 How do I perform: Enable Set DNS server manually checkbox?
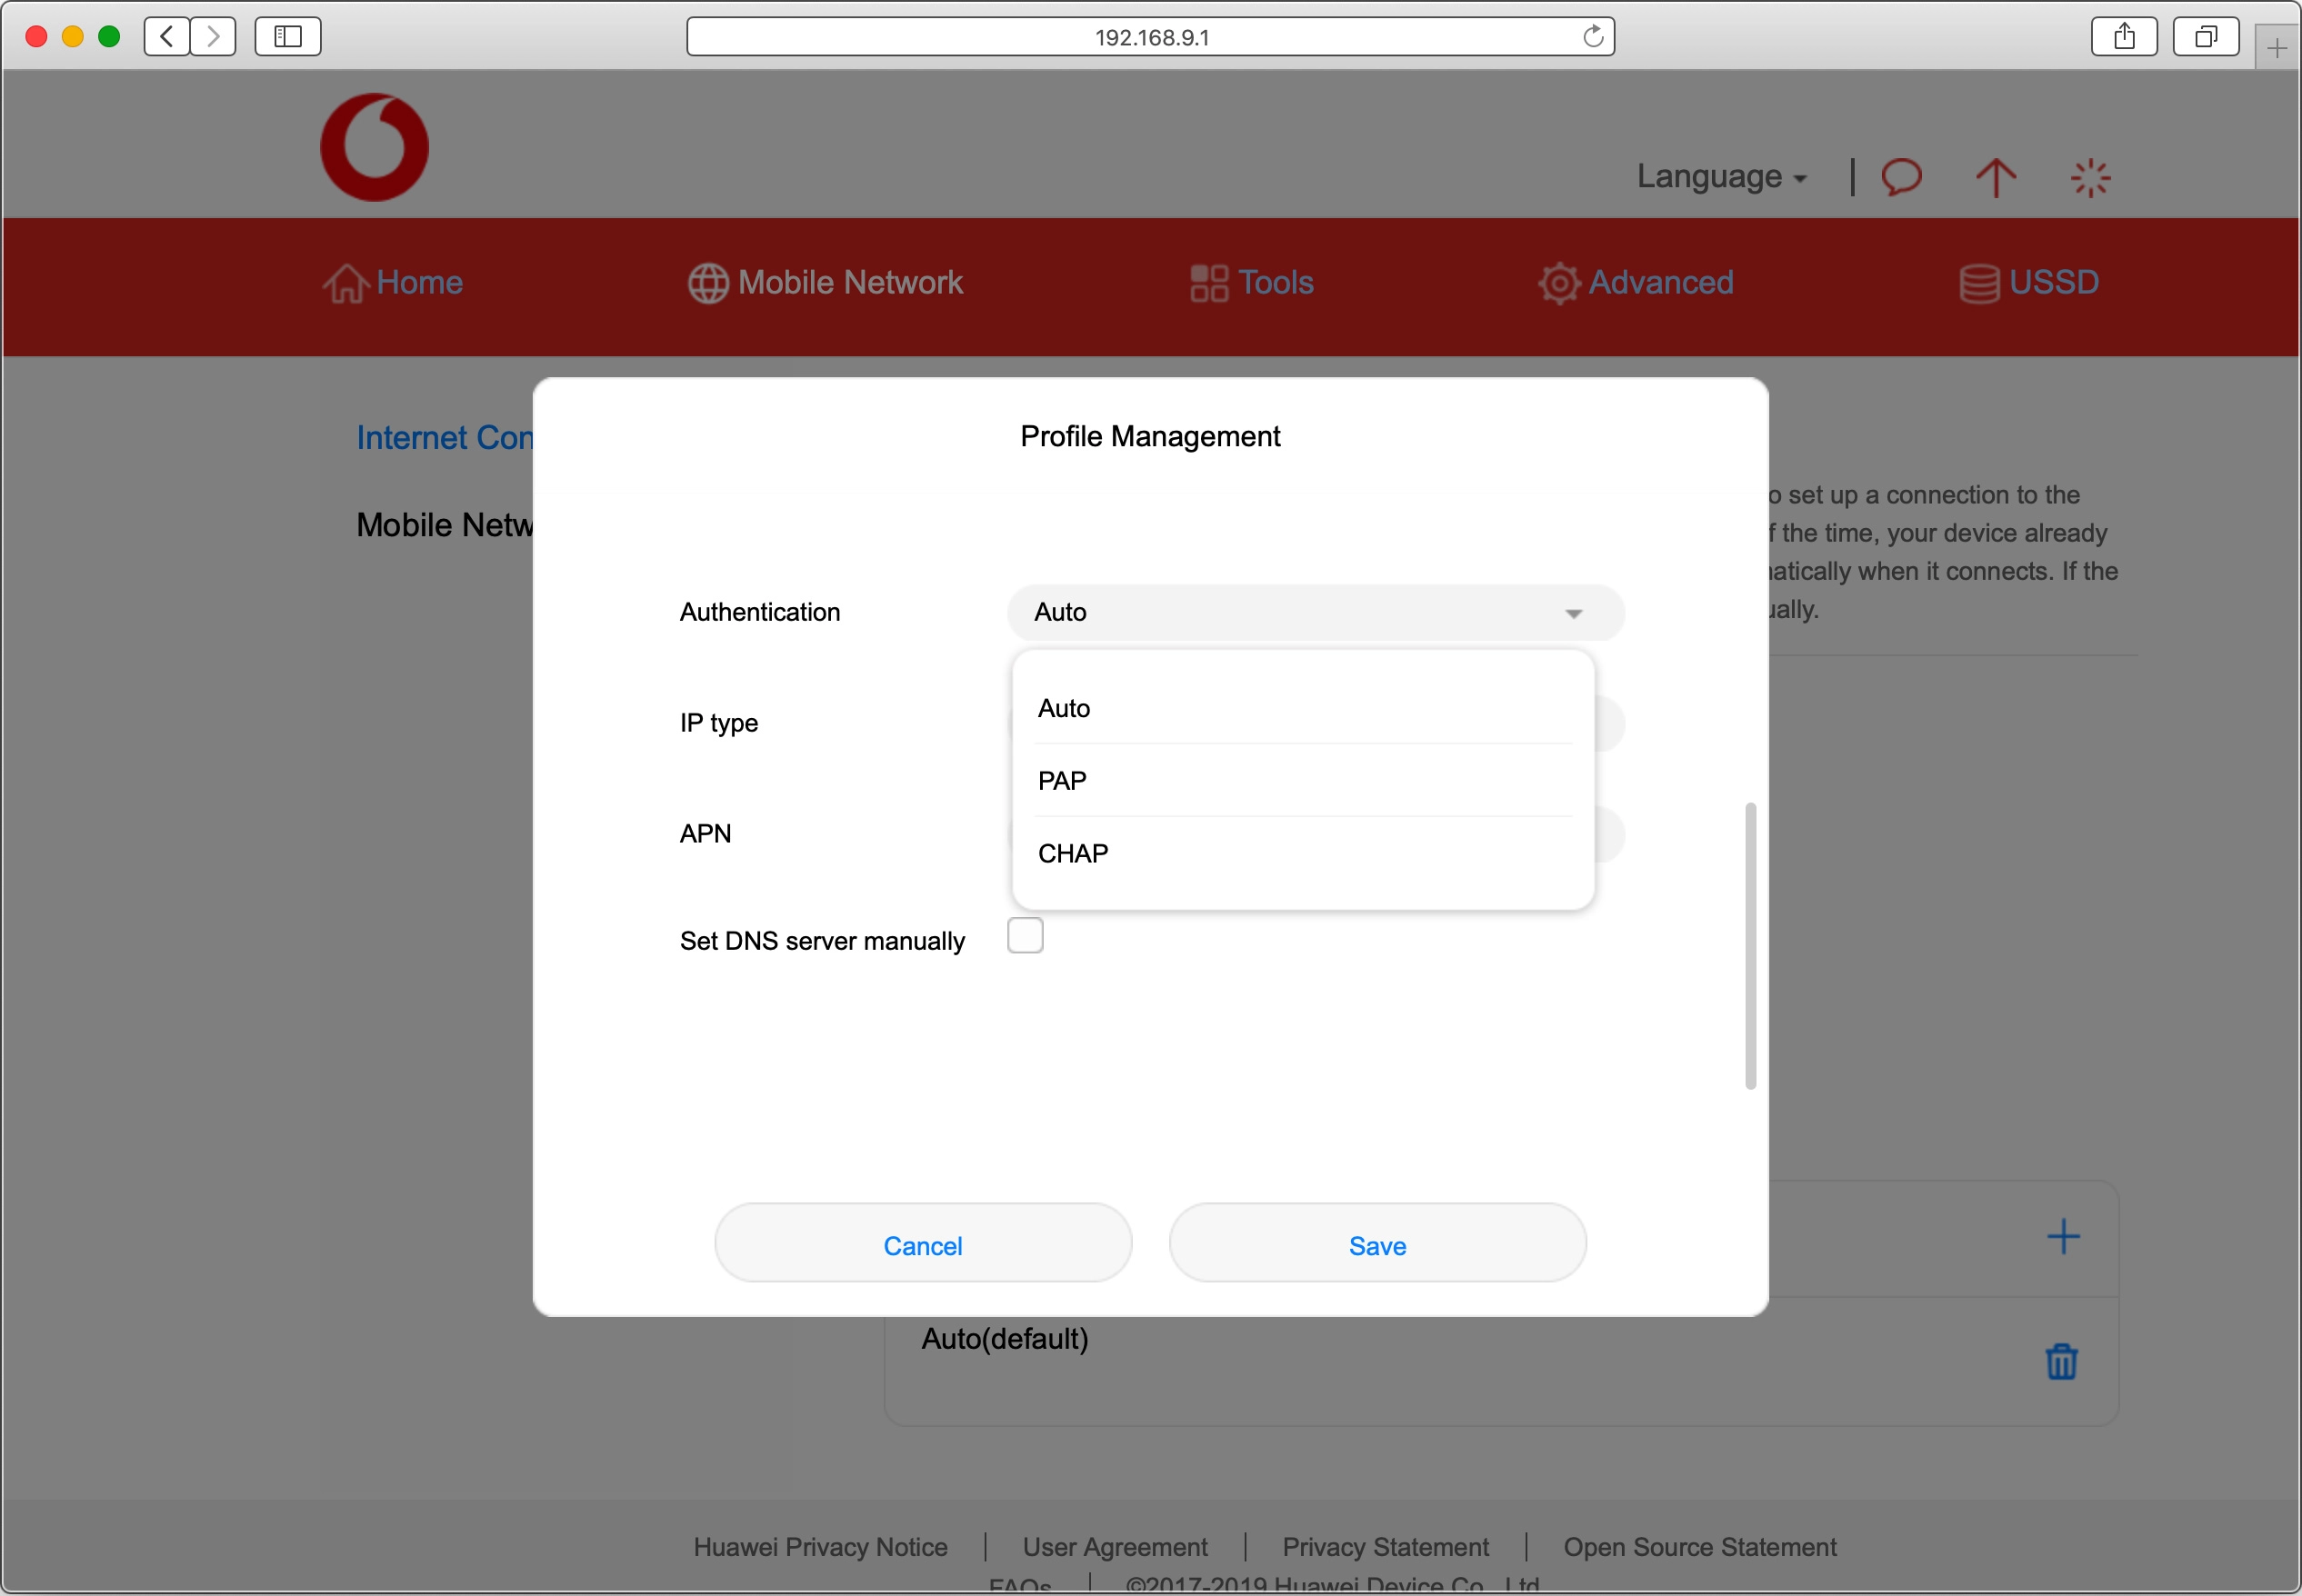coord(1025,936)
